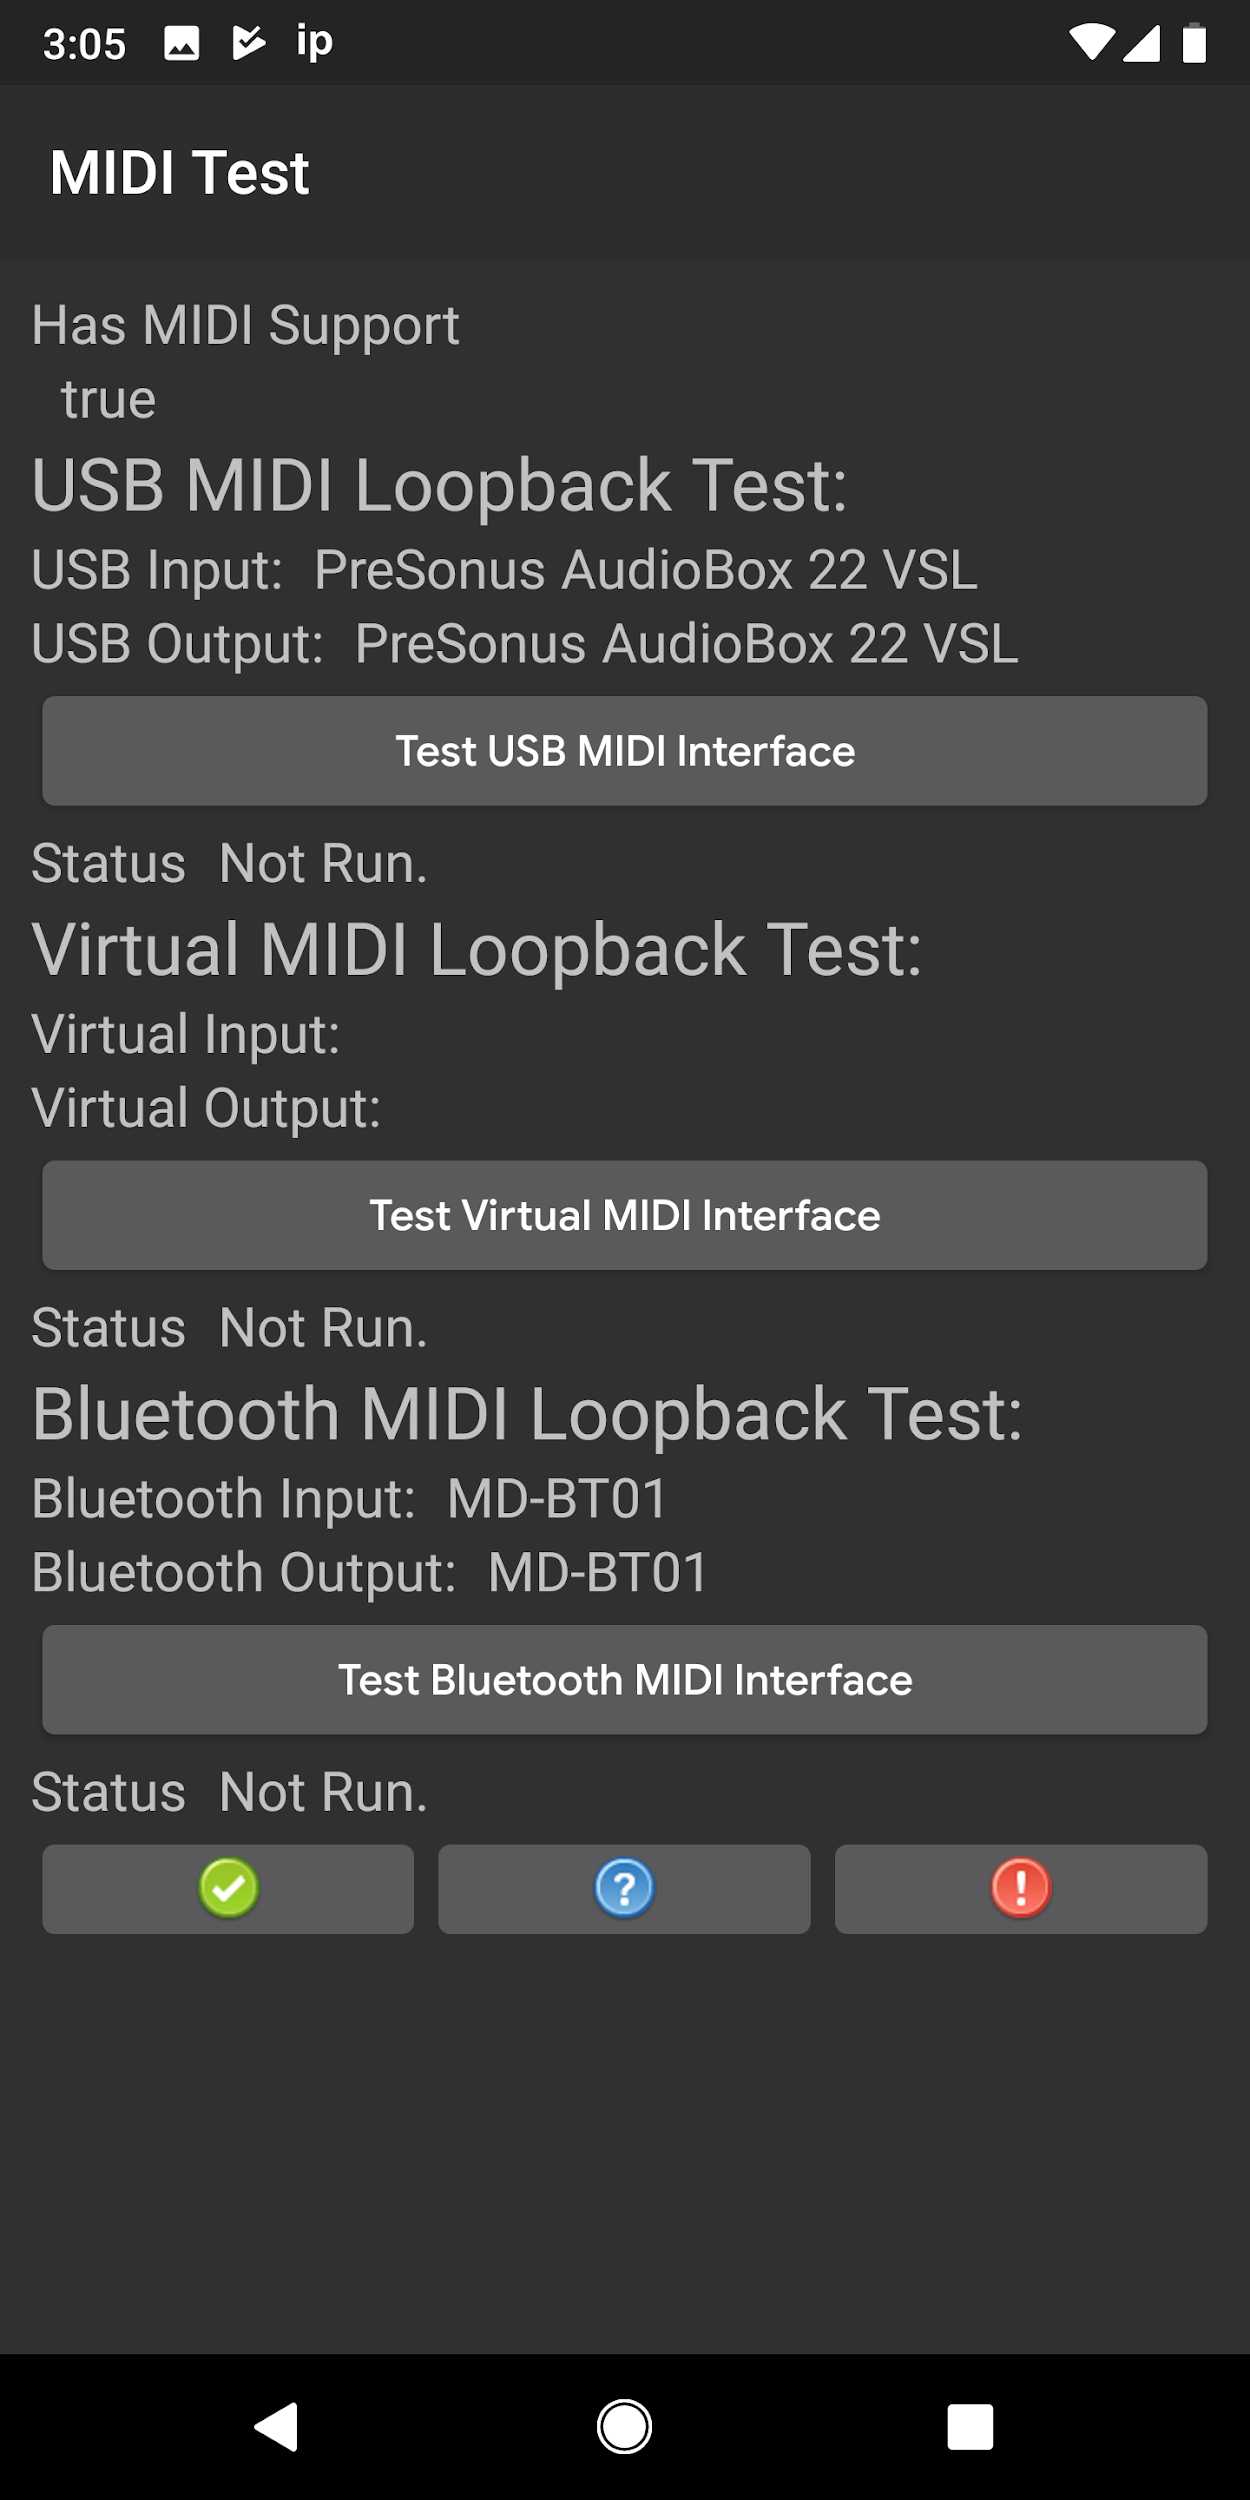Tap the Wi-Fi signal status icon
Image resolution: width=1250 pixels, height=2500 pixels.
pos(1091,43)
